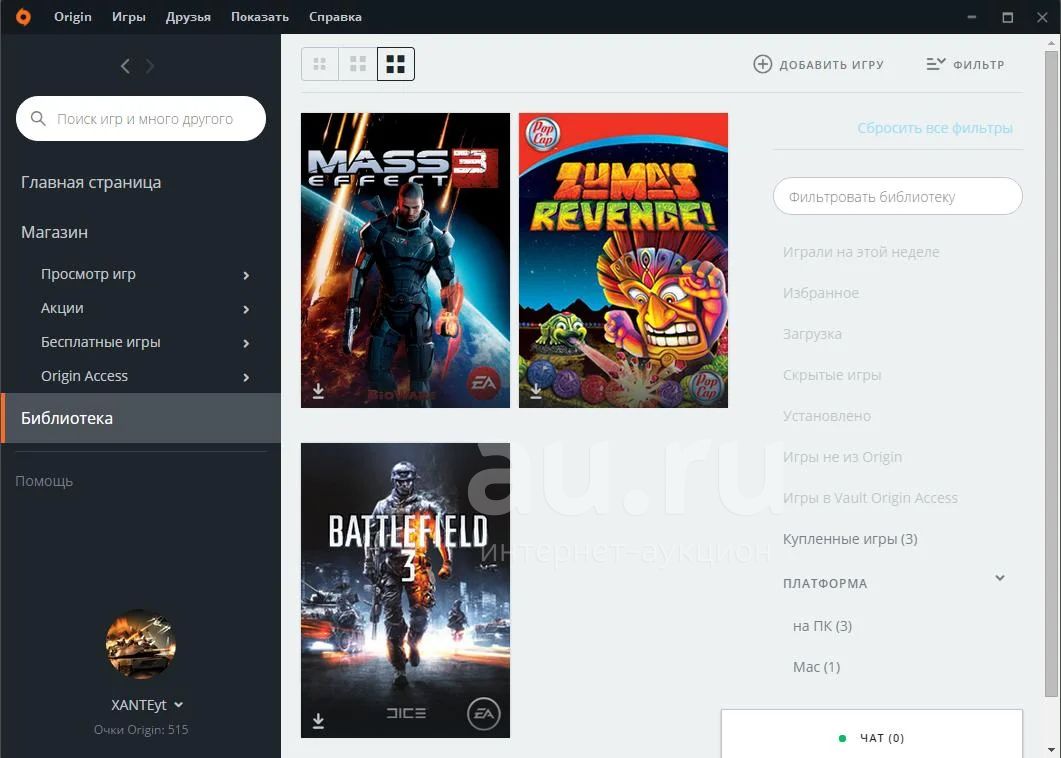Open the Zuma's Revenge game tile

(x=623, y=261)
